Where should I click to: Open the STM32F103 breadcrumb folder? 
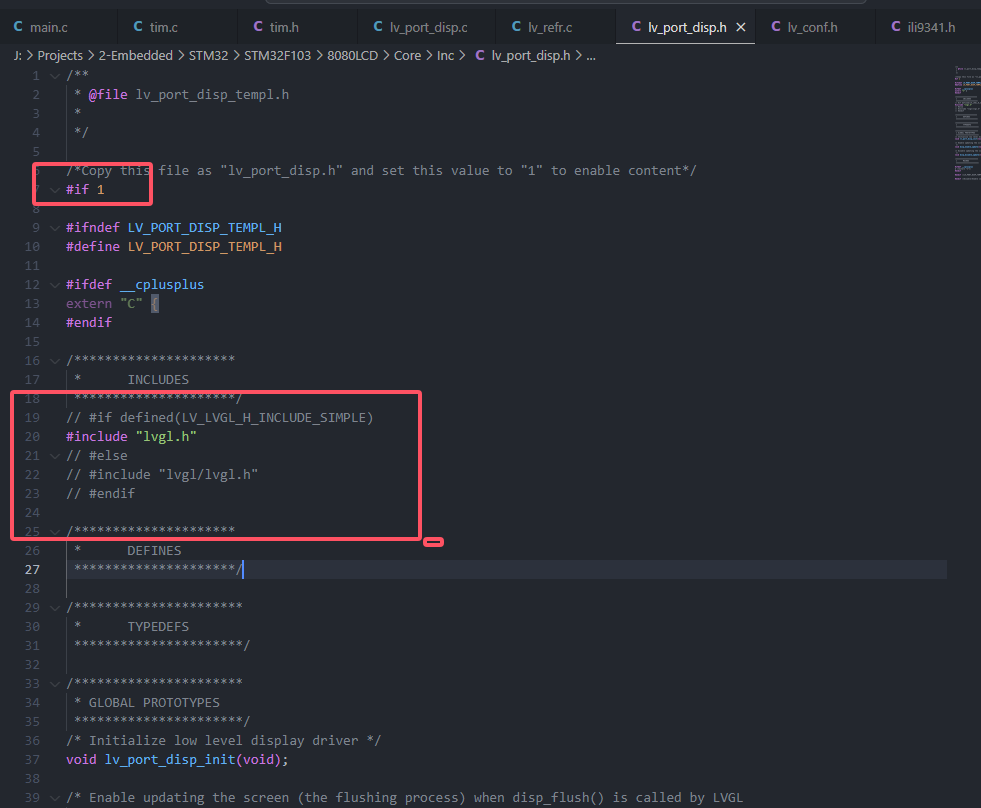coord(277,56)
